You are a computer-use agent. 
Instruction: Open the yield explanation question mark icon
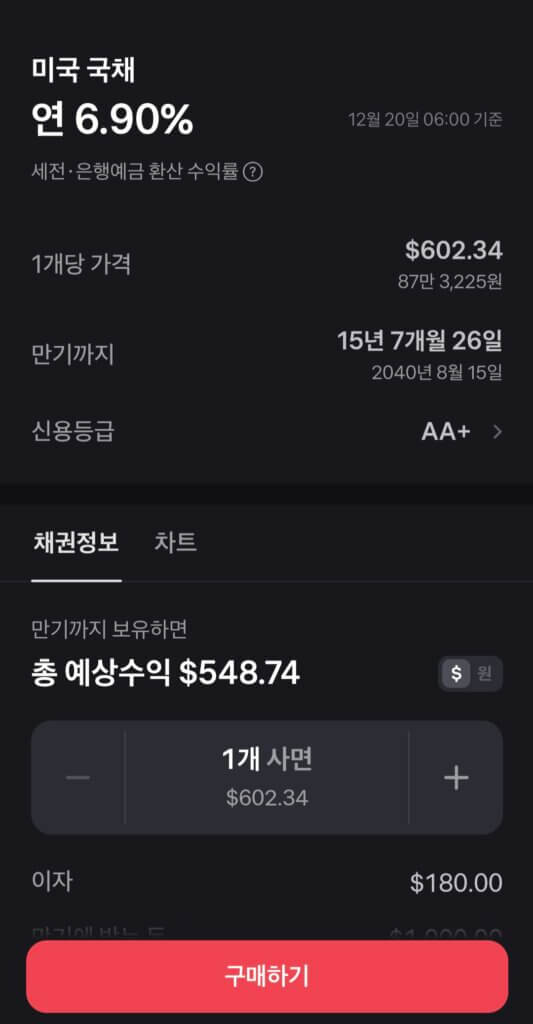point(253,172)
